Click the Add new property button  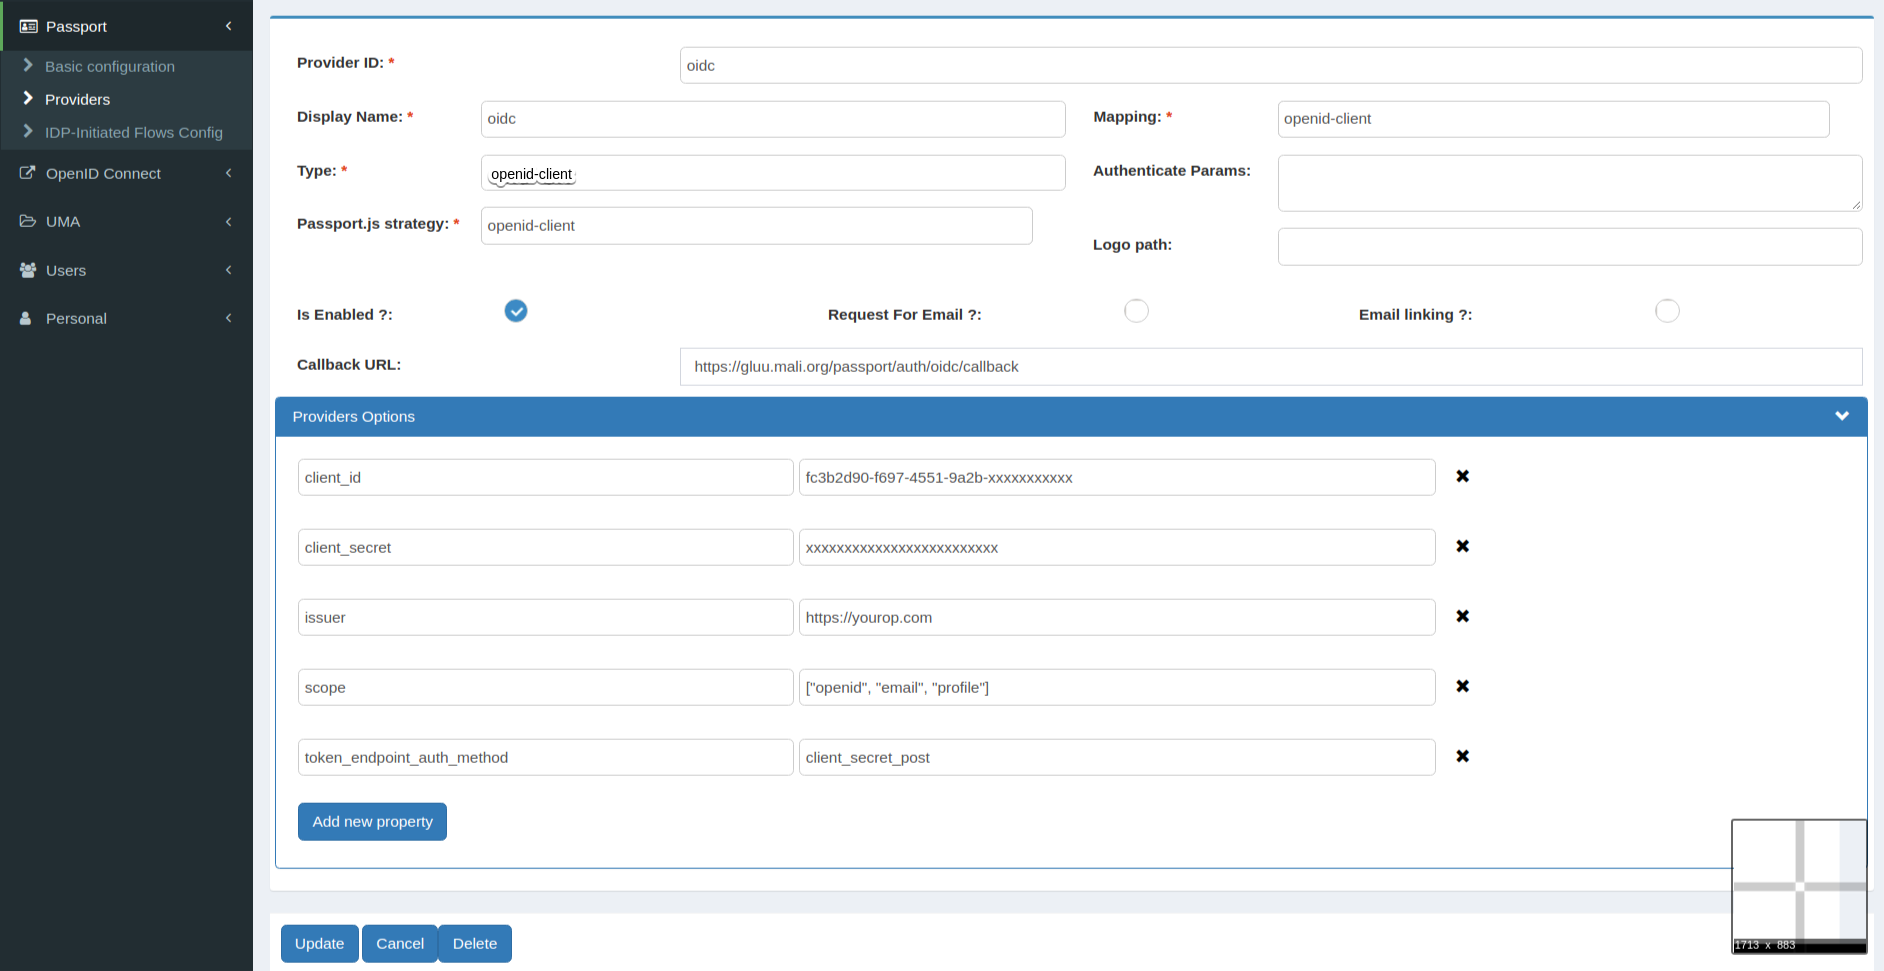(x=372, y=821)
